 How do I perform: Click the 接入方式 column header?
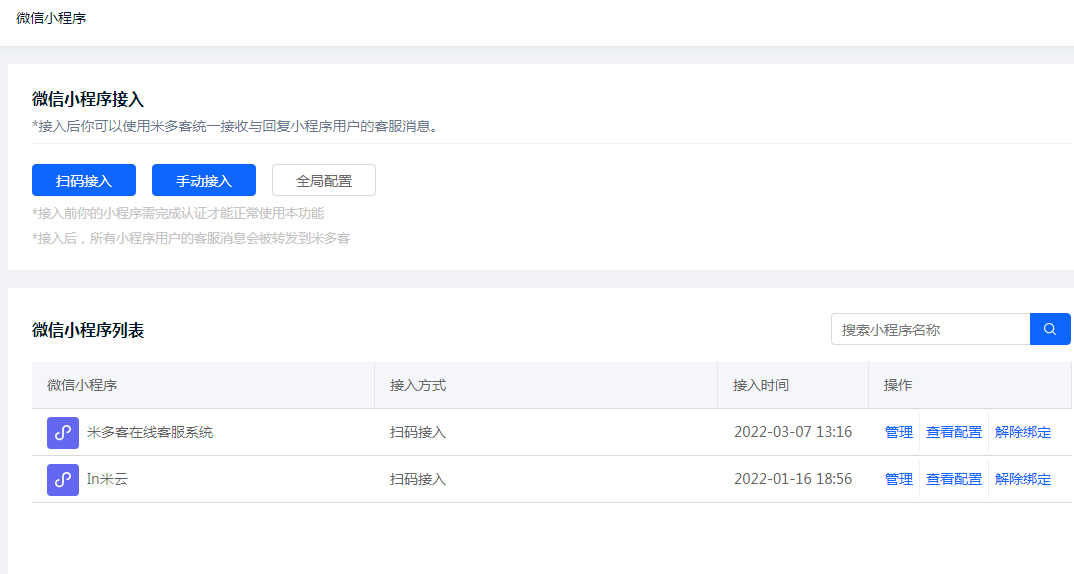pos(418,386)
